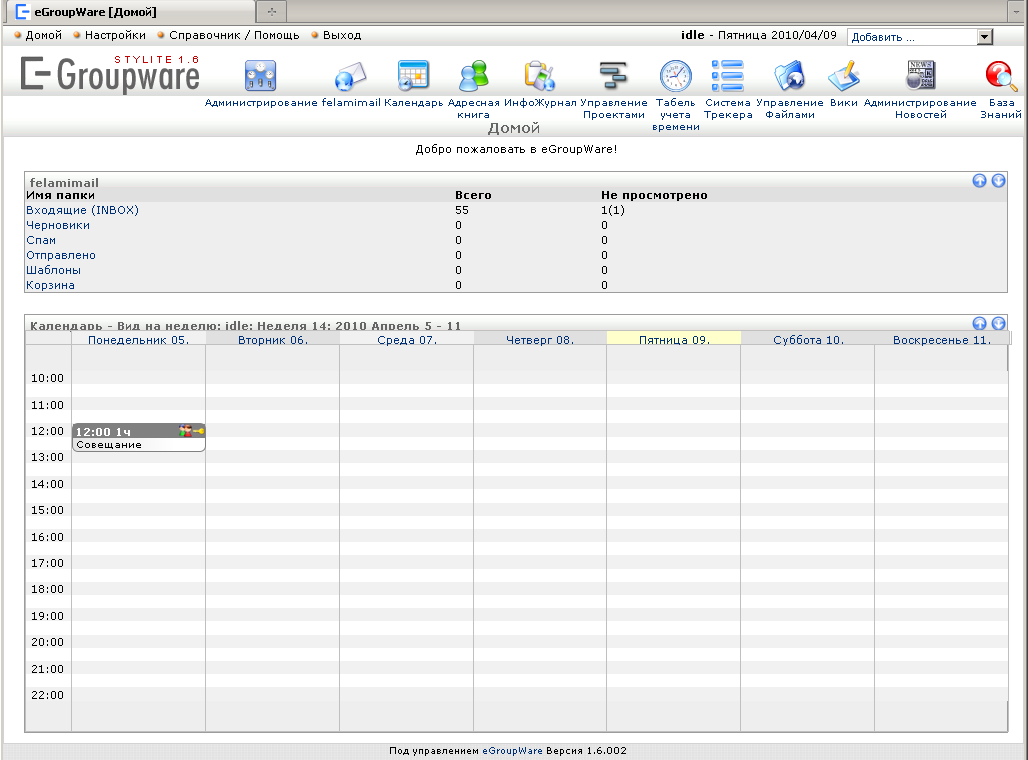Open Настройки menu item

point(115,35)
